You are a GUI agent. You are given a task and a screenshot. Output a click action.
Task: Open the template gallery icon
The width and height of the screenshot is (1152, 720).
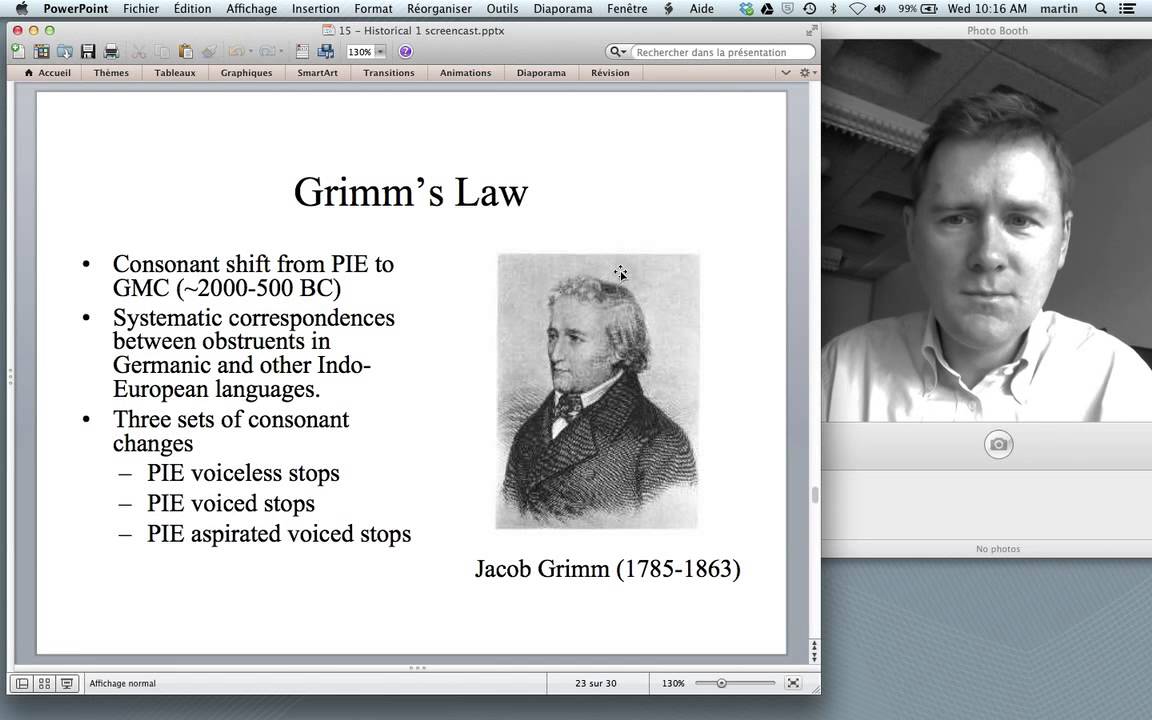click(x=42, y=51)
